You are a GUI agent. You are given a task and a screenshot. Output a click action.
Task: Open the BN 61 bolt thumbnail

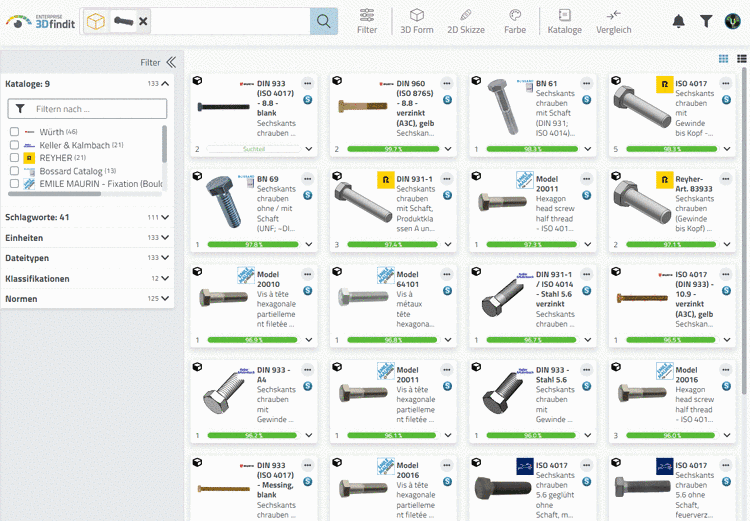tap(502, 107)
